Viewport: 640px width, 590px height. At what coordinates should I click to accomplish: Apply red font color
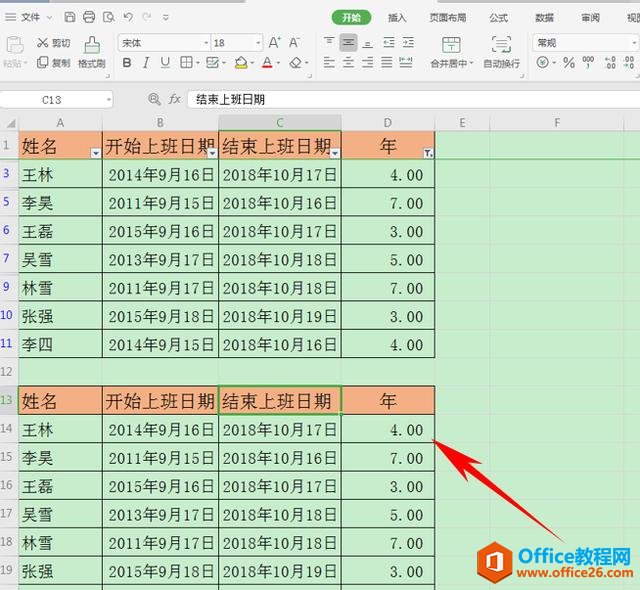pos(267,63)
